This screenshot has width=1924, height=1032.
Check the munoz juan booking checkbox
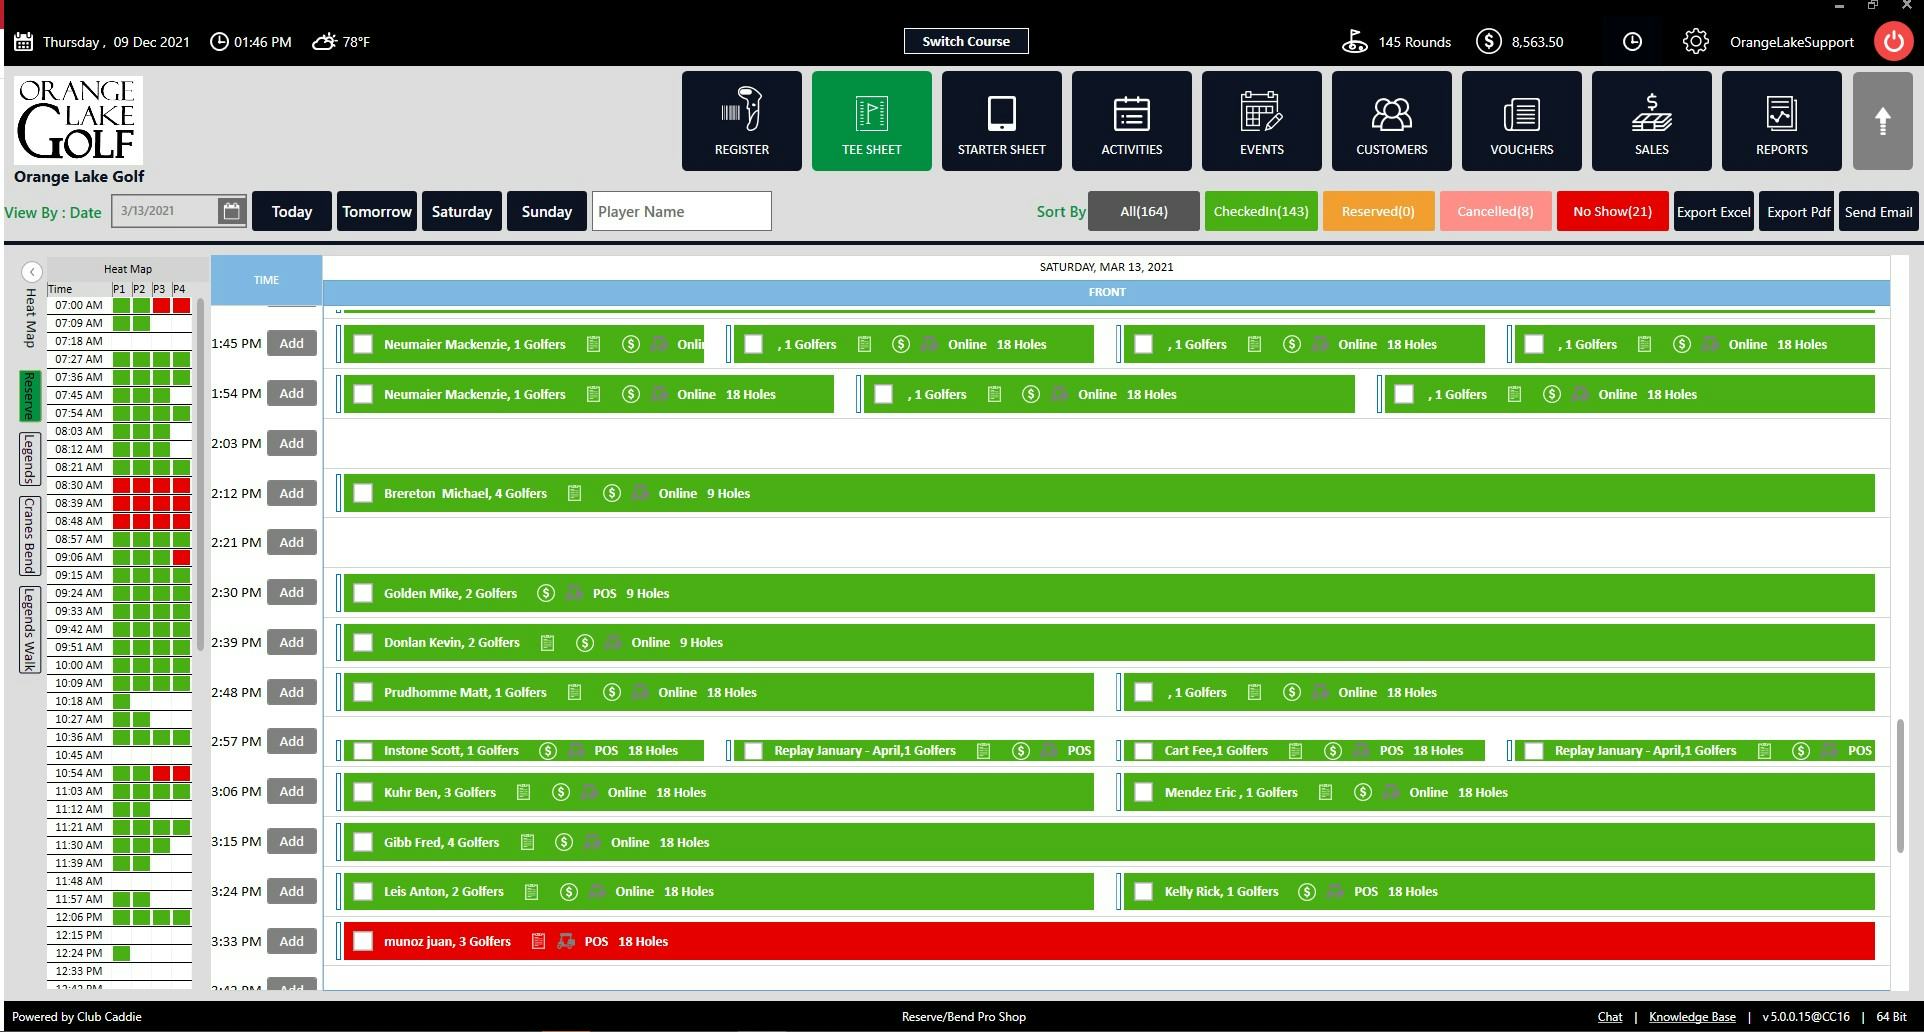point(362,941)
